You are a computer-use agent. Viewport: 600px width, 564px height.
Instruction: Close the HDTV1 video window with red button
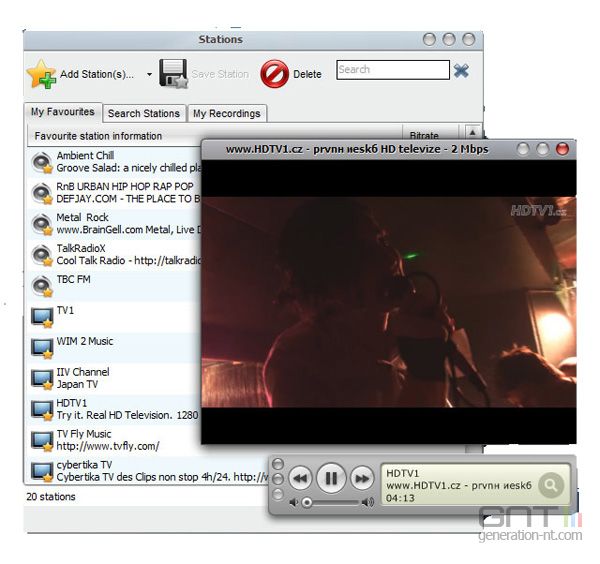[562, 149]
